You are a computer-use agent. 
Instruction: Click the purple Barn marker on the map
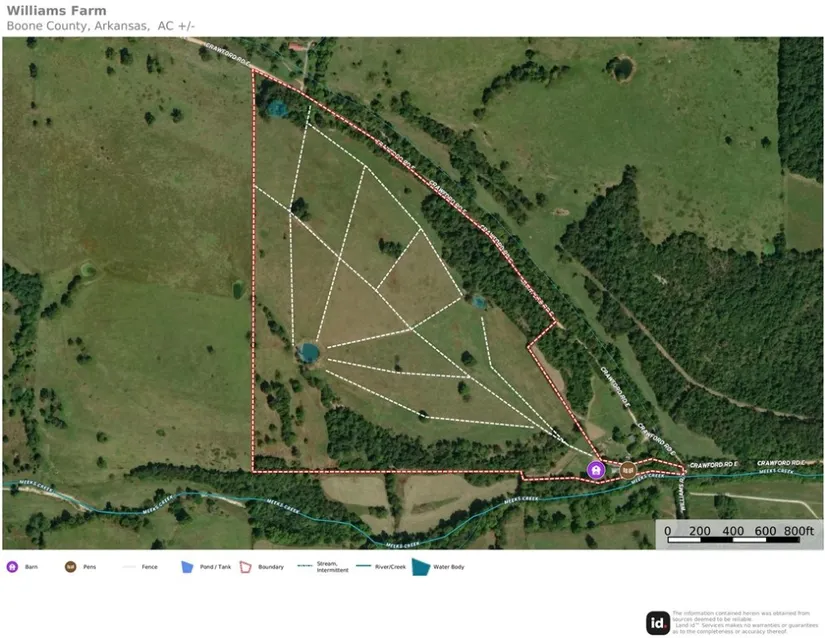(x=596, y=470)
